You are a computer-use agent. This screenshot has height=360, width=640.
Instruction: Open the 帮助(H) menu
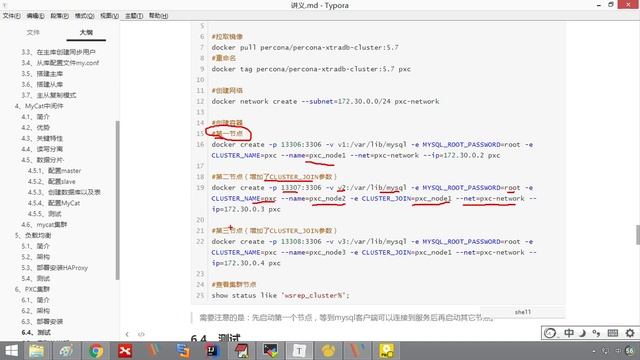(158, 16)
